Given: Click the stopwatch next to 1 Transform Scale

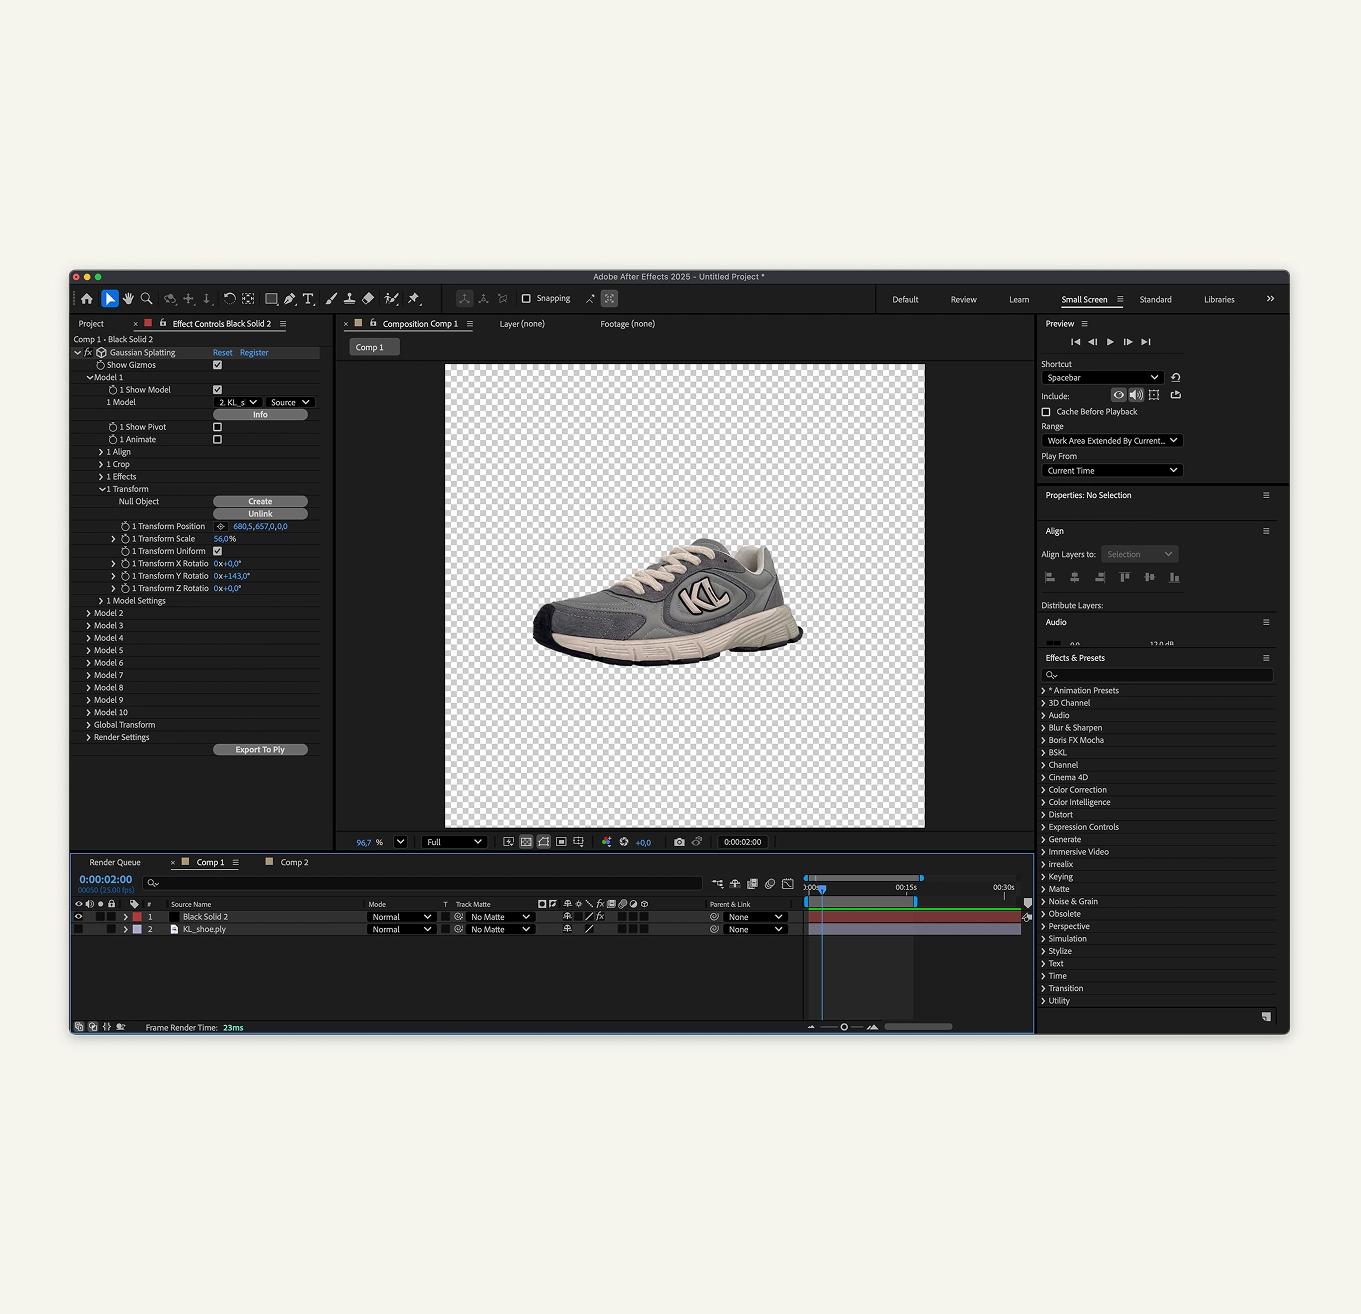Looking at the screenshot, I should point(126,539).
